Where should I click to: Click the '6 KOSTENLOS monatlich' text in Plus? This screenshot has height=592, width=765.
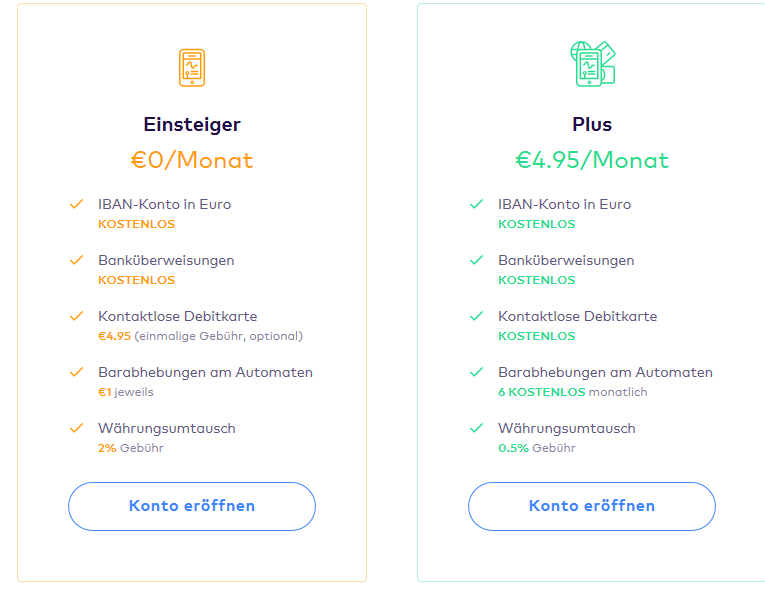tap(572, 392)
